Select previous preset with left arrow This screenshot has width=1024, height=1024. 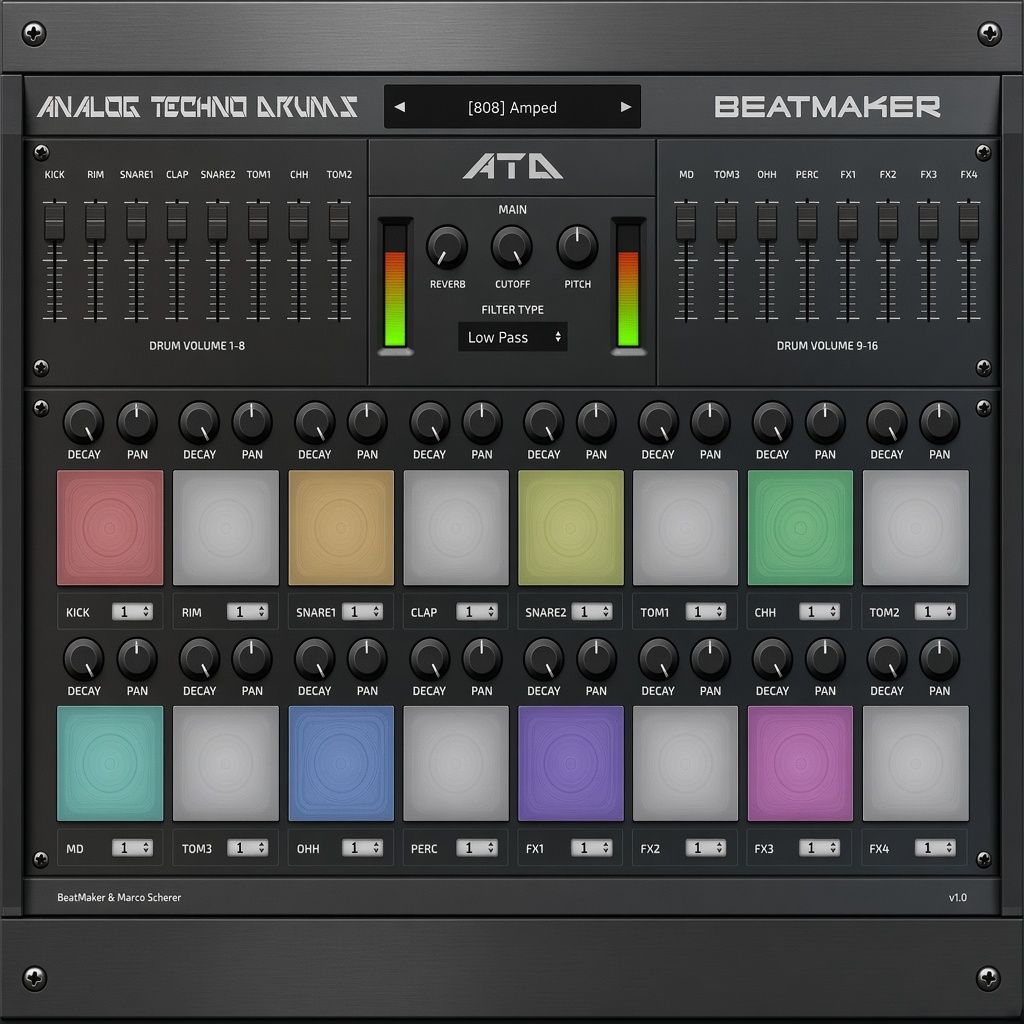pos(400,106)
